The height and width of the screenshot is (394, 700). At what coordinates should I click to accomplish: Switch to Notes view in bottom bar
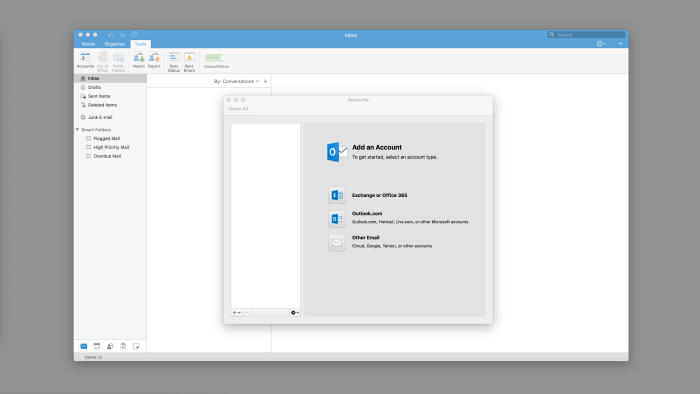(x=136, y=346)
